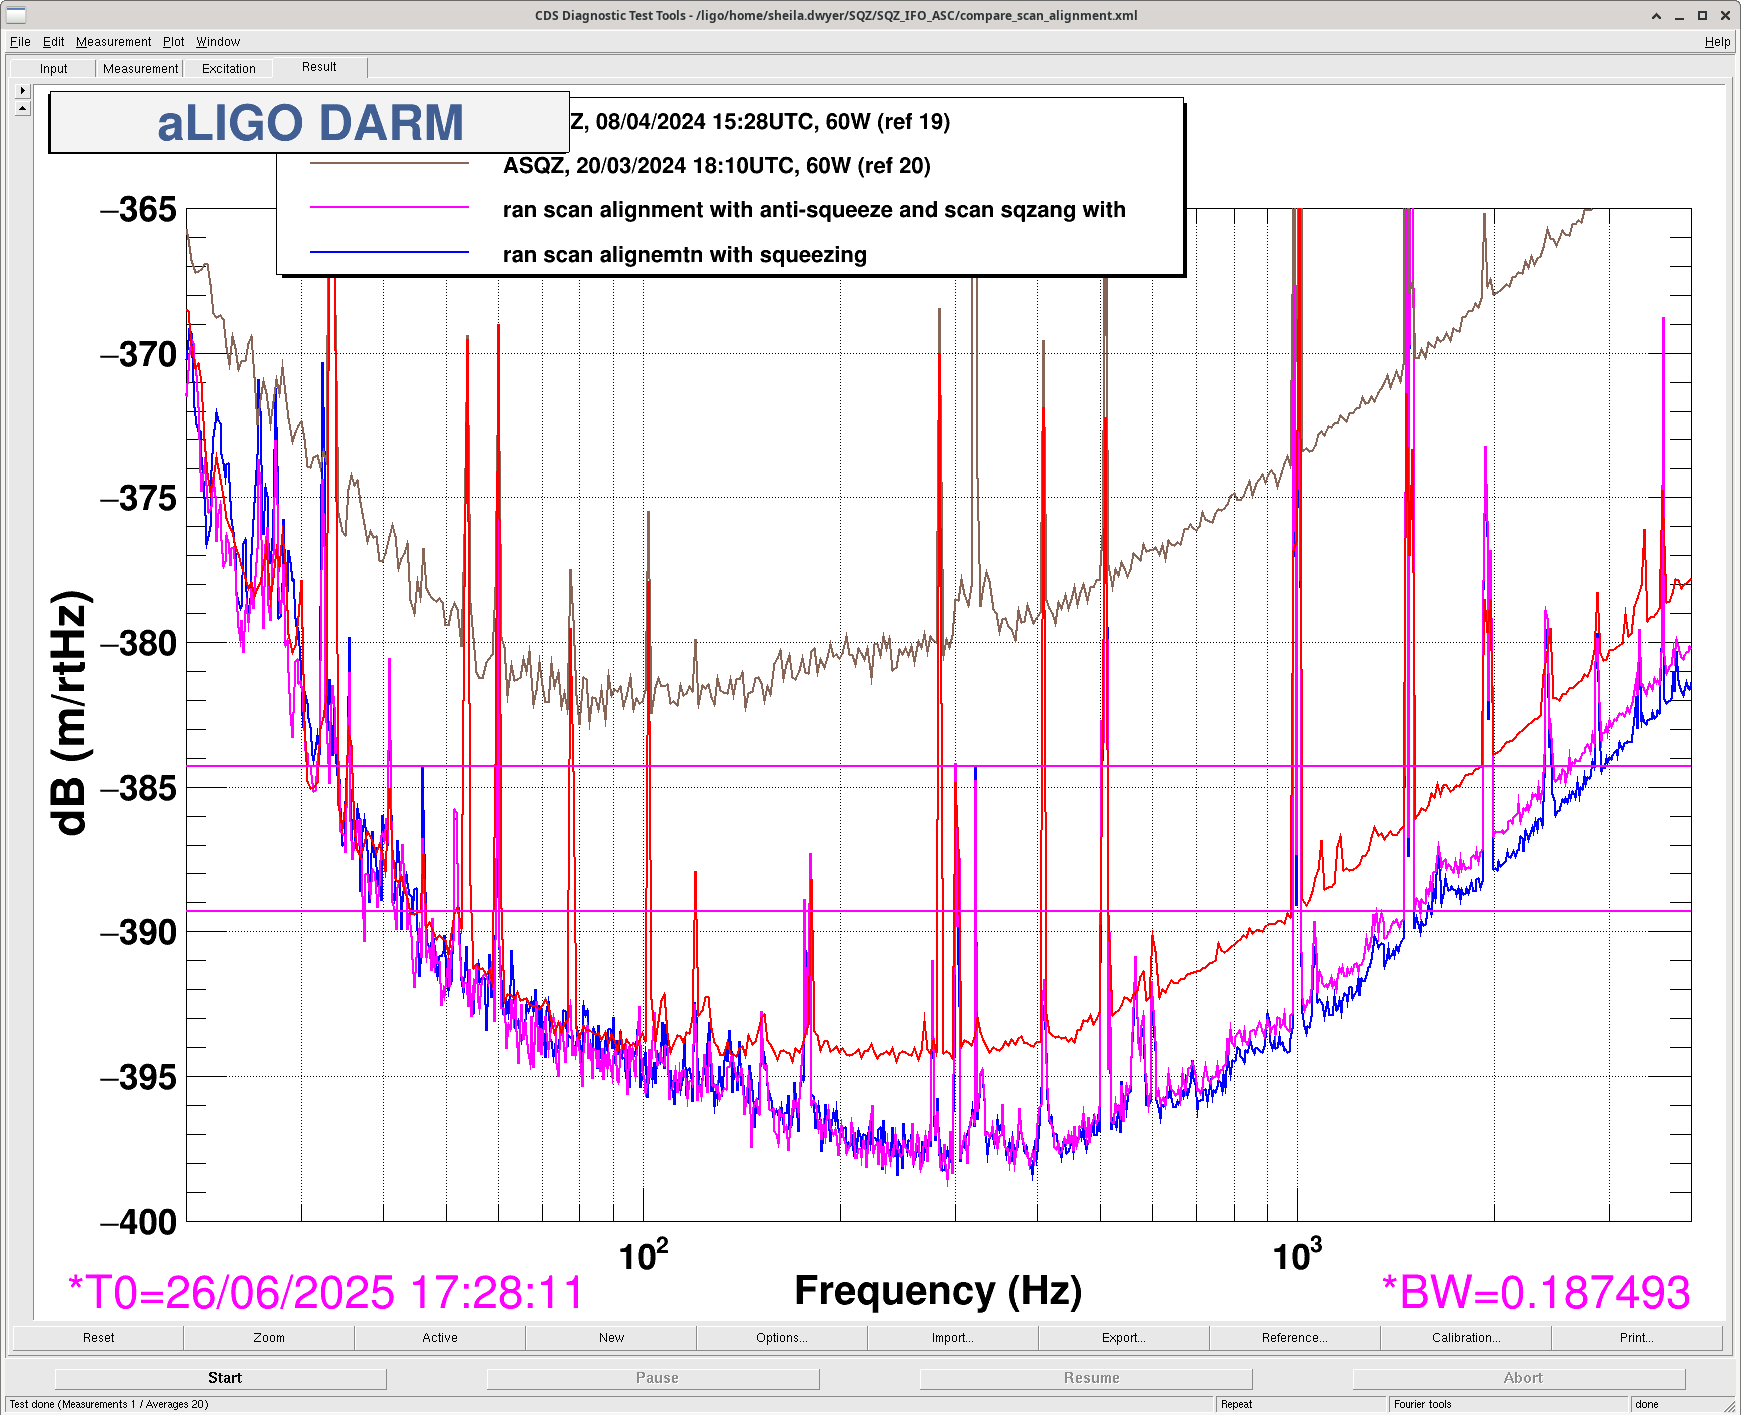The width and height of the screenshot is (1741, 1415).
Task: Click the ASQZ ref 20 legend entry
Action: tap(716, 166)
